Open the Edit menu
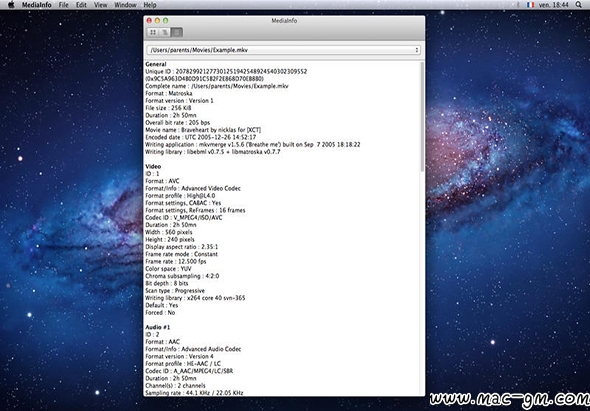 click(81, 5)
